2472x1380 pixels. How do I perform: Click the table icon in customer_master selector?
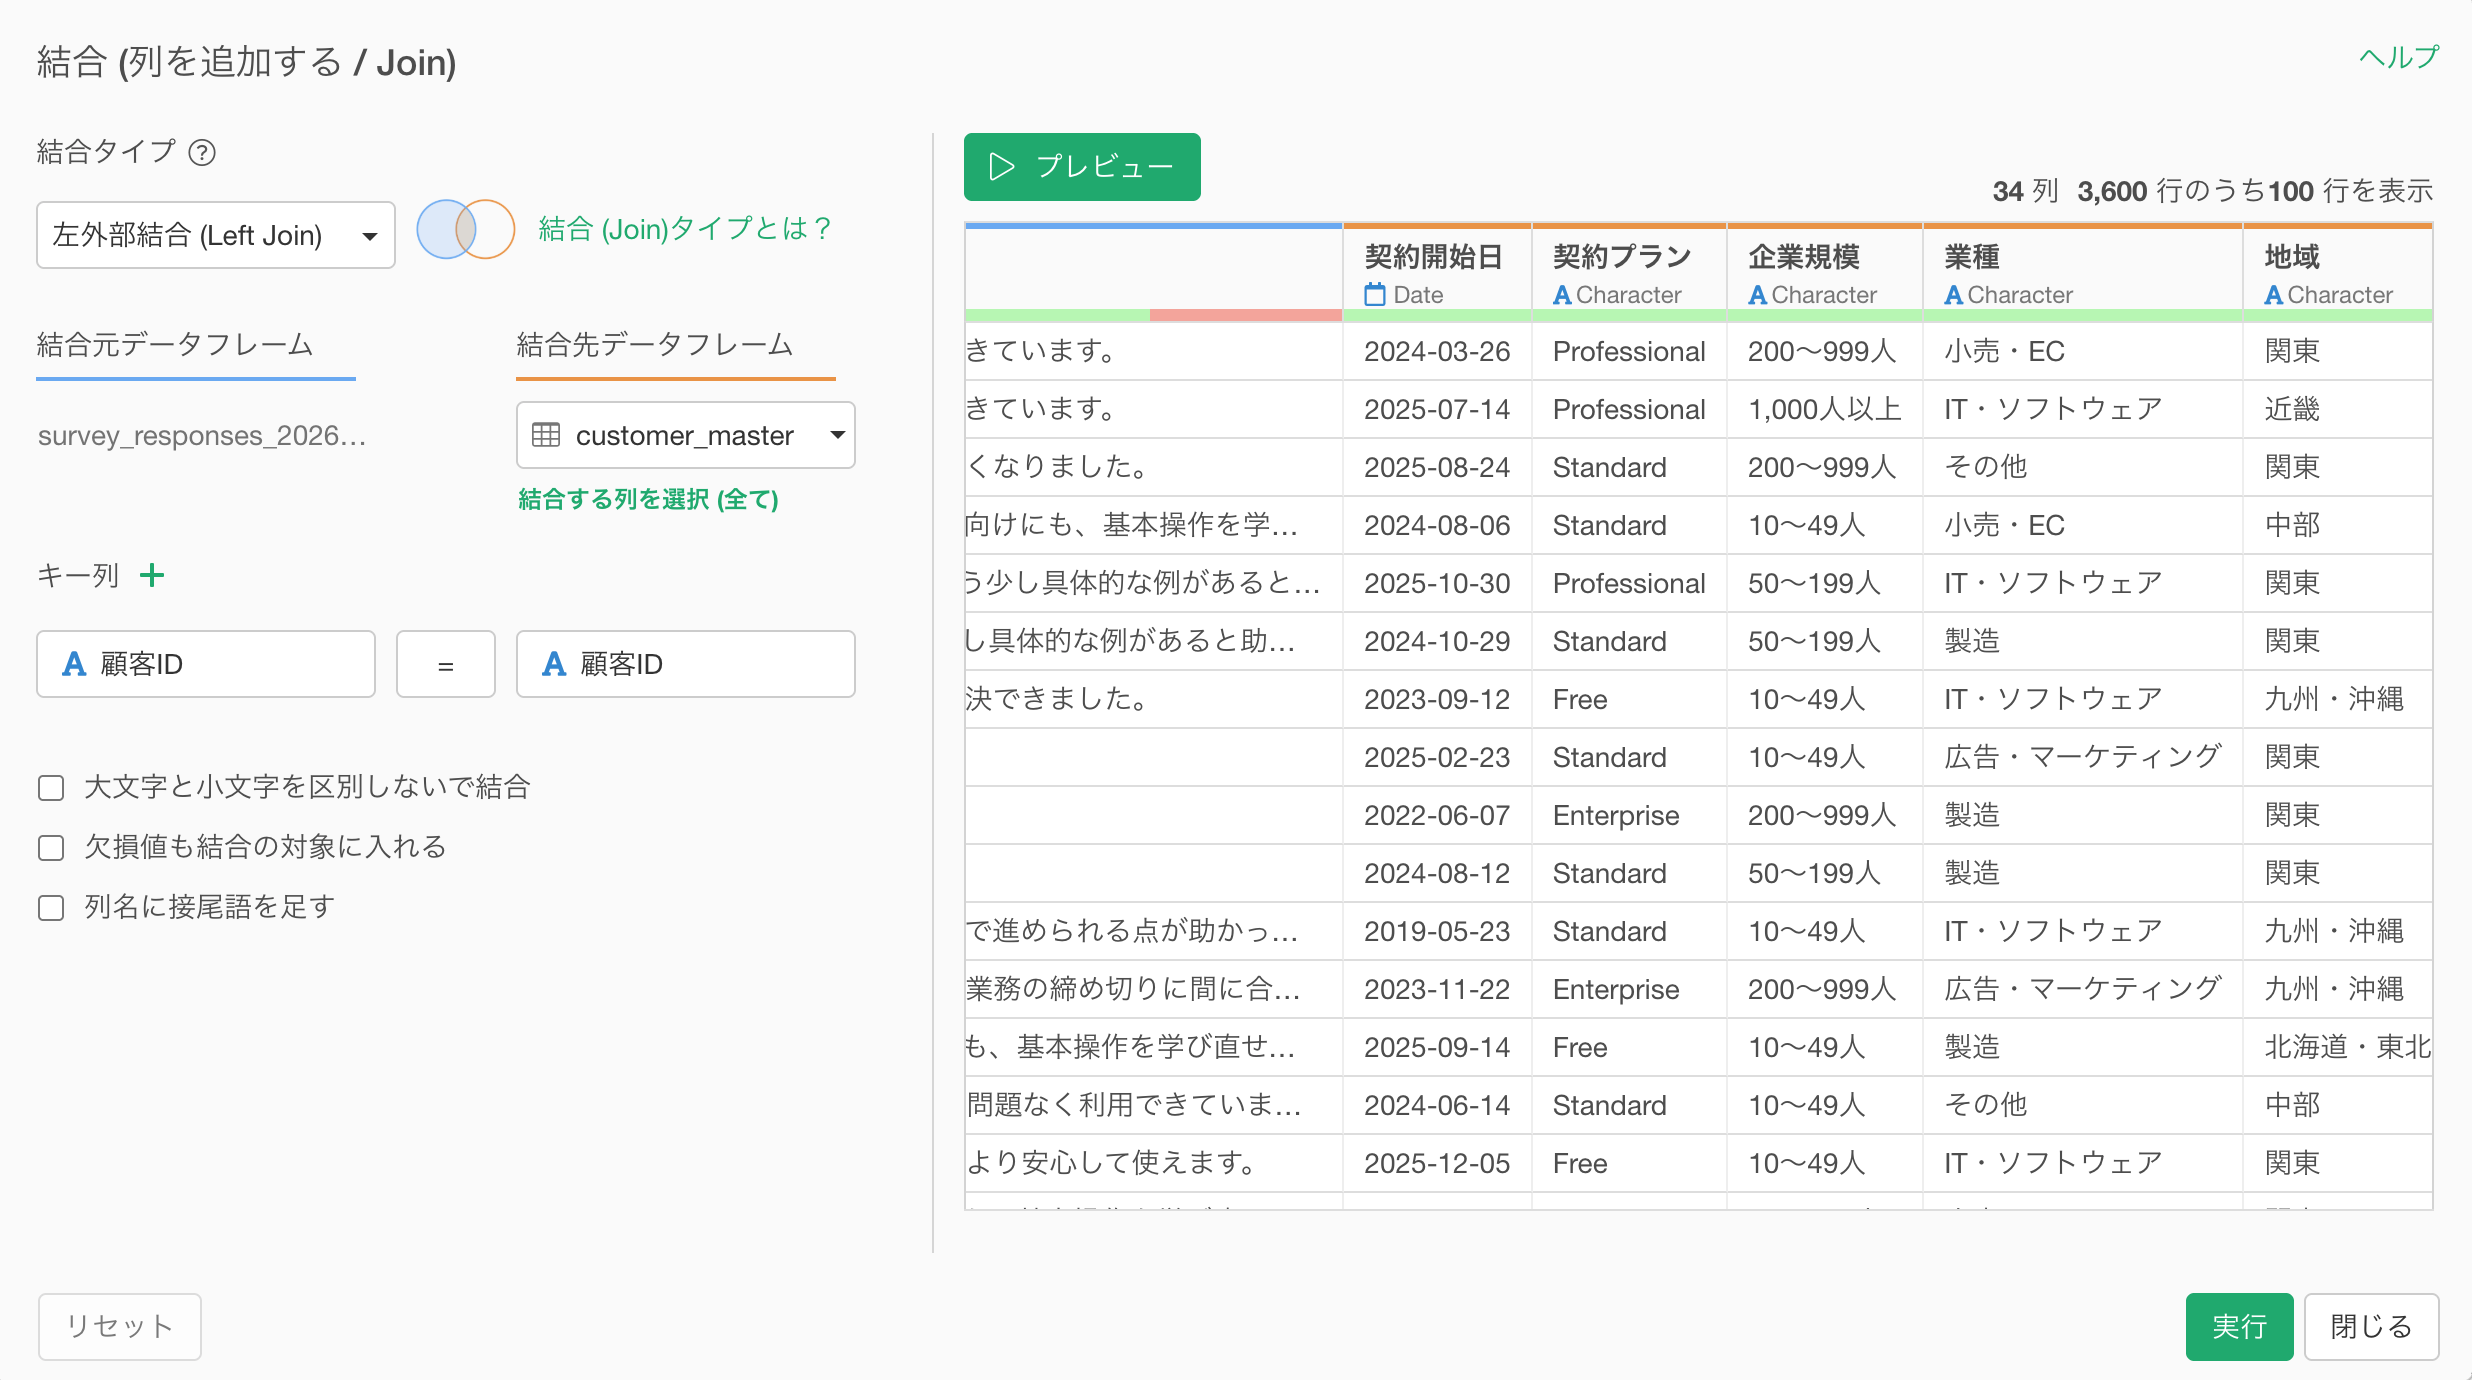pyautogui.click(x=546, y=435)
